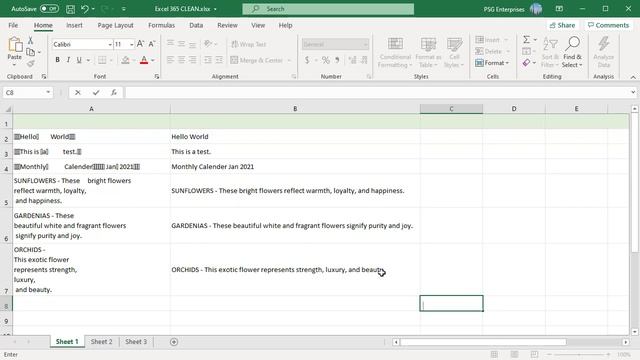Image resolution: width=640 pixels, height=360 pixels.
Task: Click the Format Painter brush icon
Action: point(31,64)
